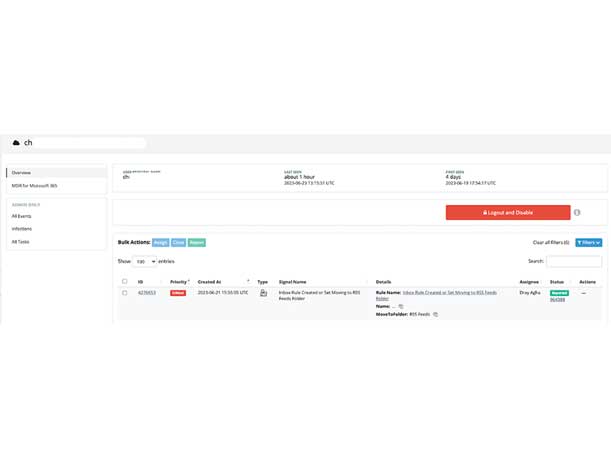Sort the table by the Created At column

222,282
